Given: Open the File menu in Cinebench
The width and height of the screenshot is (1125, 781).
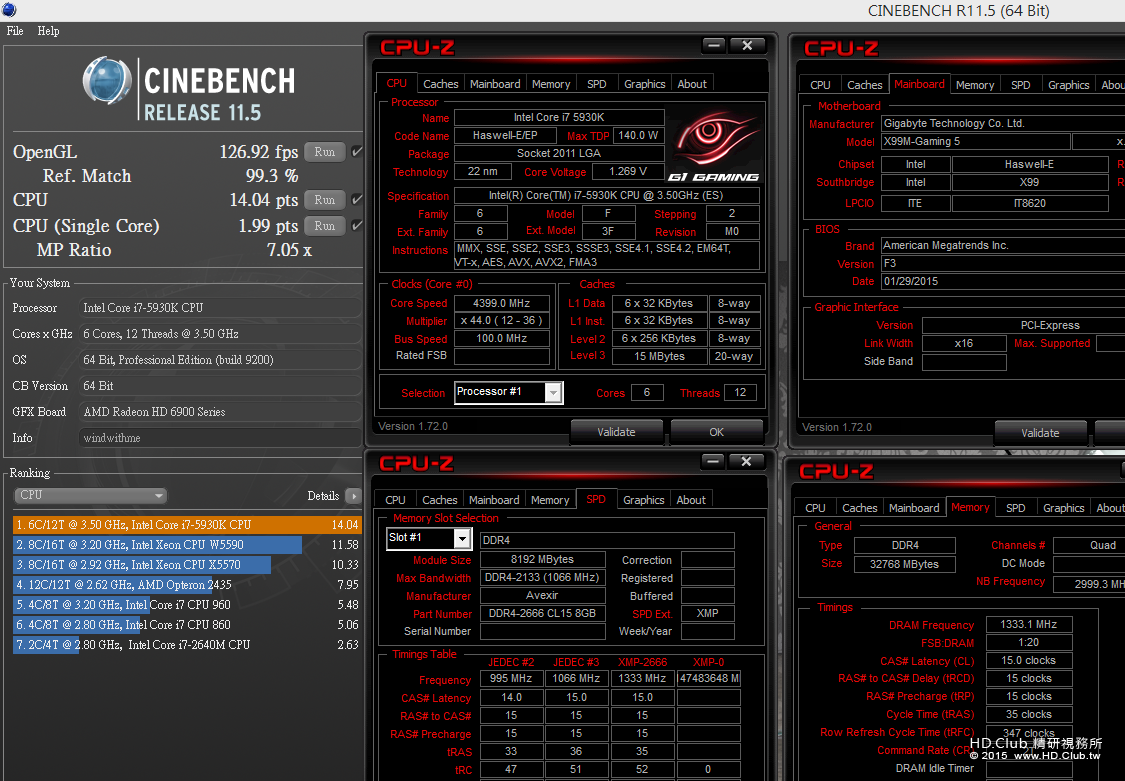Looking at the screenshot, I should pyautogui.click(x=15, y=31).
